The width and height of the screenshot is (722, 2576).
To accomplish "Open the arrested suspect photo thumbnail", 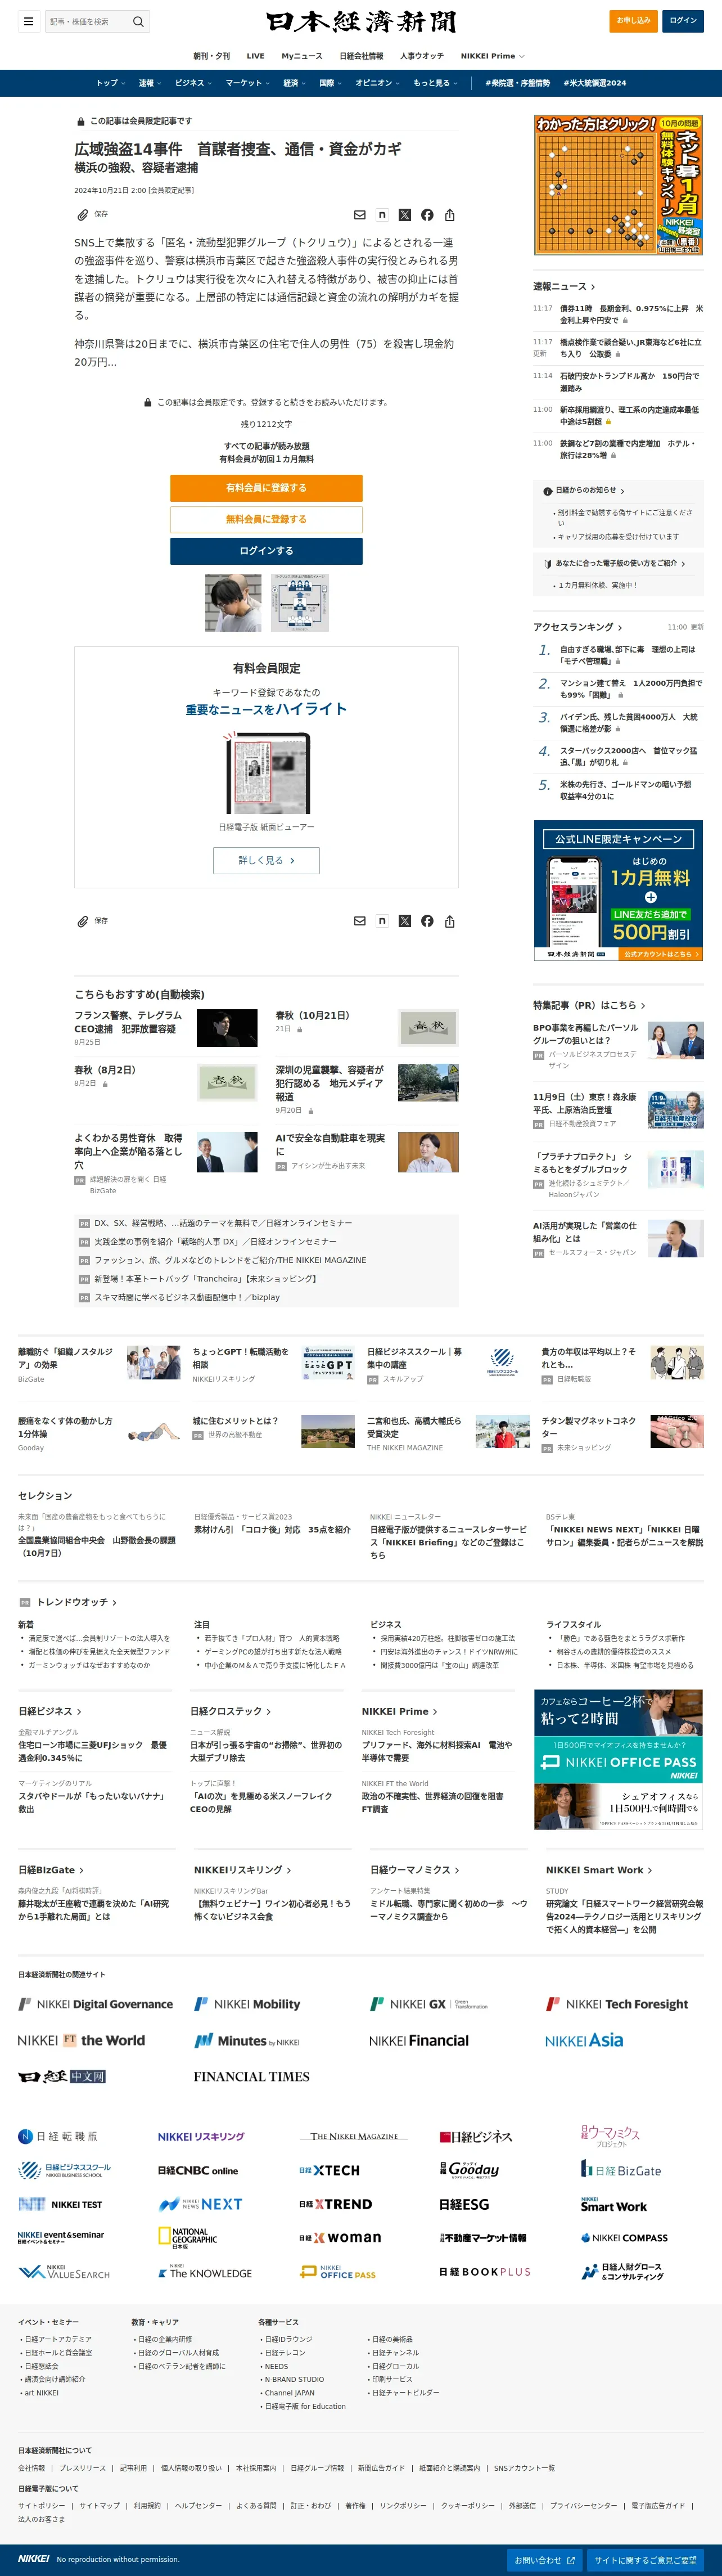I will [233, 602].
